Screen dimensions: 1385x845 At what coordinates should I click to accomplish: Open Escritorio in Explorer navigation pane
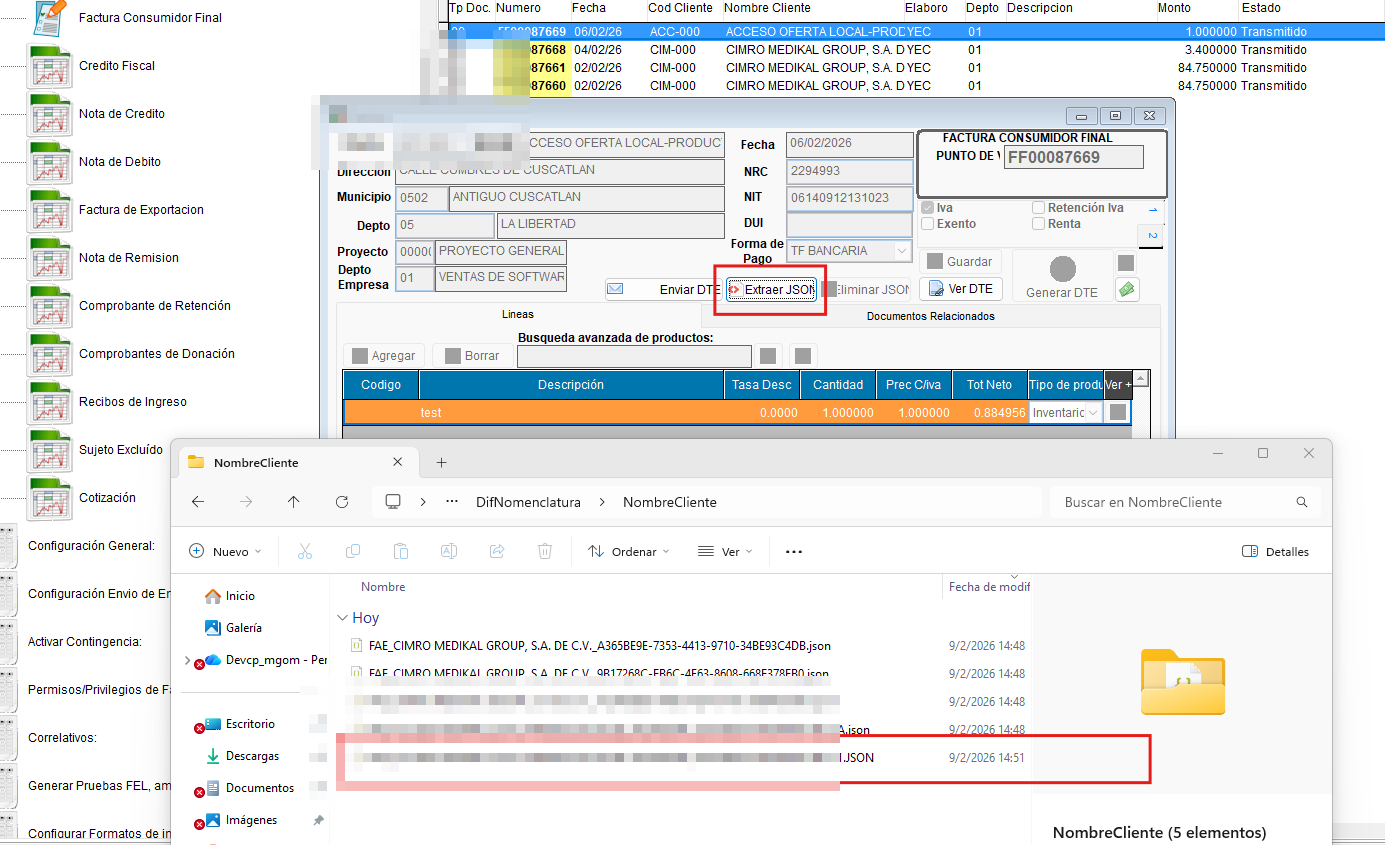250,724
